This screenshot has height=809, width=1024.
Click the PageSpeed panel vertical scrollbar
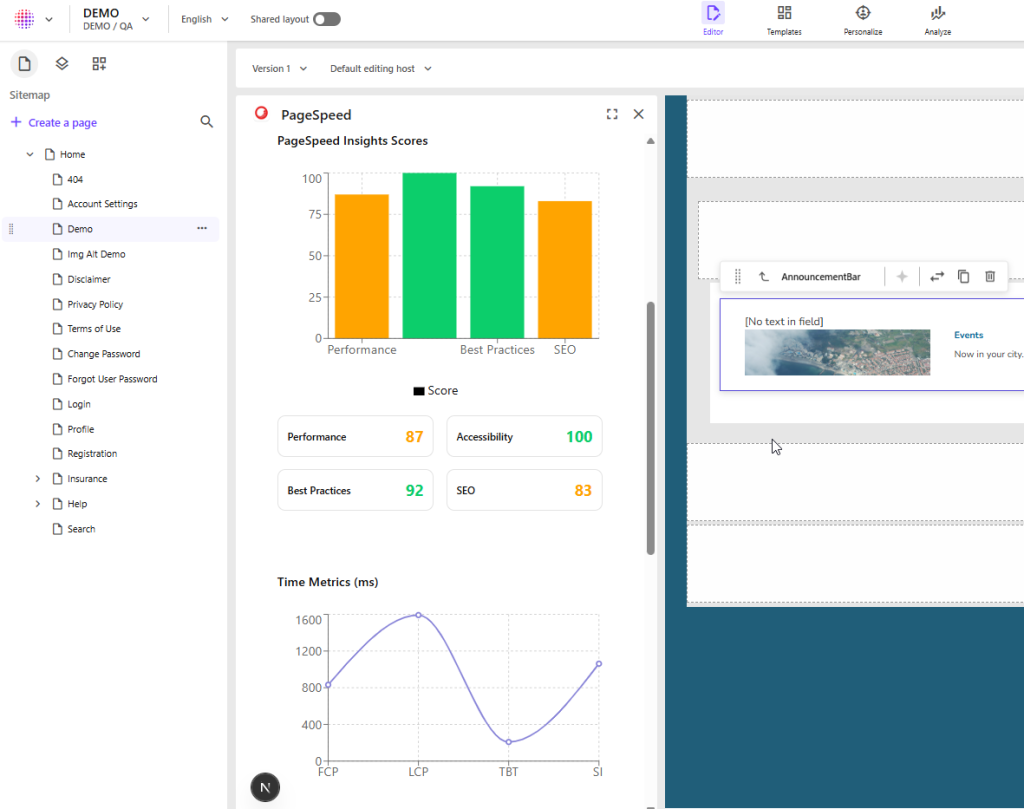click(x=651, y=427)
